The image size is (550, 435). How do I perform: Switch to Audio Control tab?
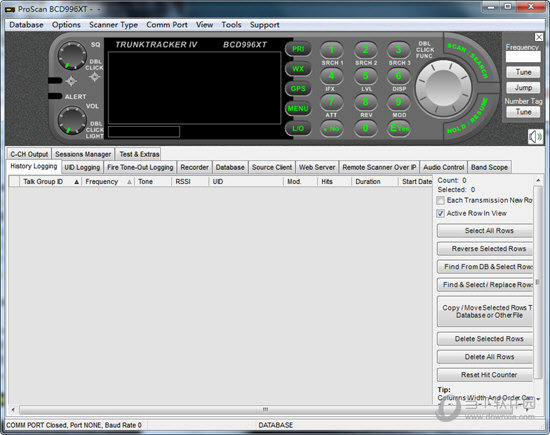click(444, 167)
